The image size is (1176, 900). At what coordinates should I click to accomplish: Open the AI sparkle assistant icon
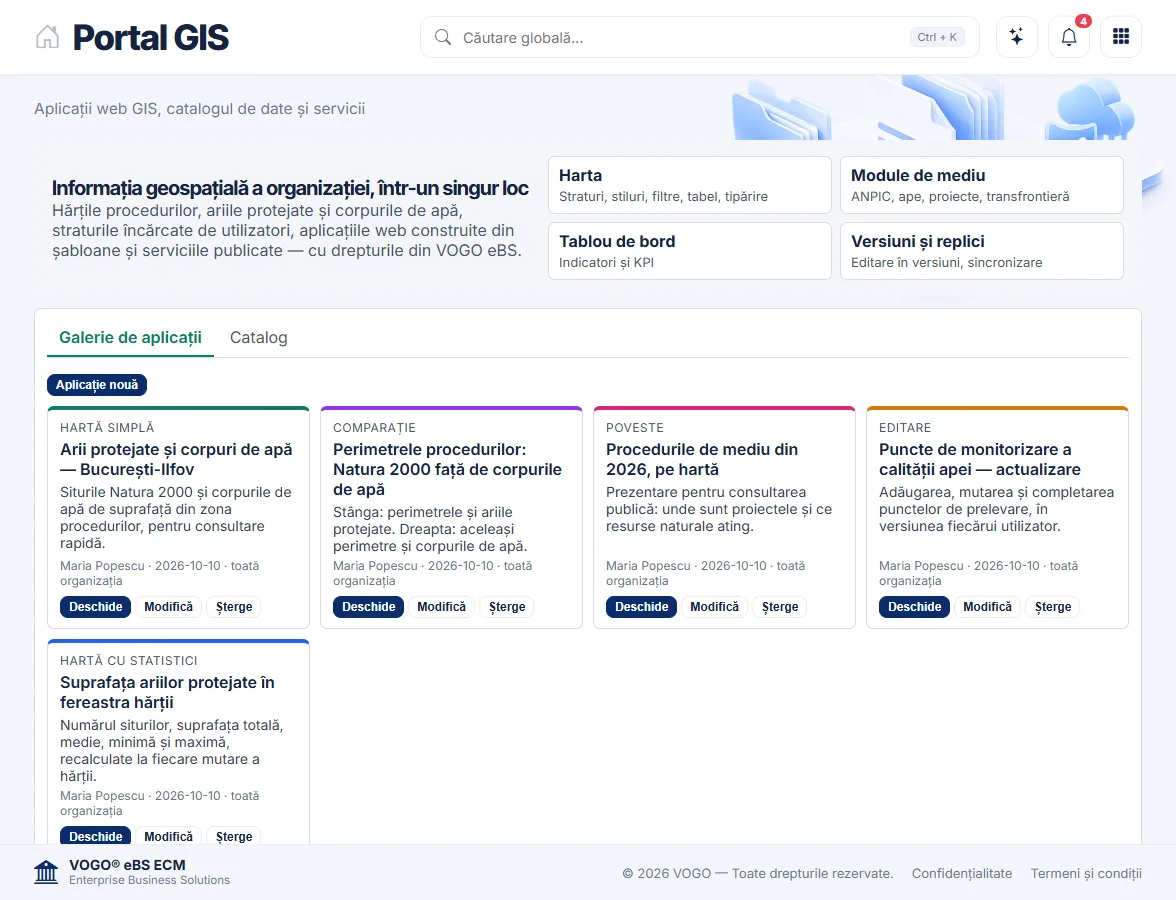coord(1016,37)
